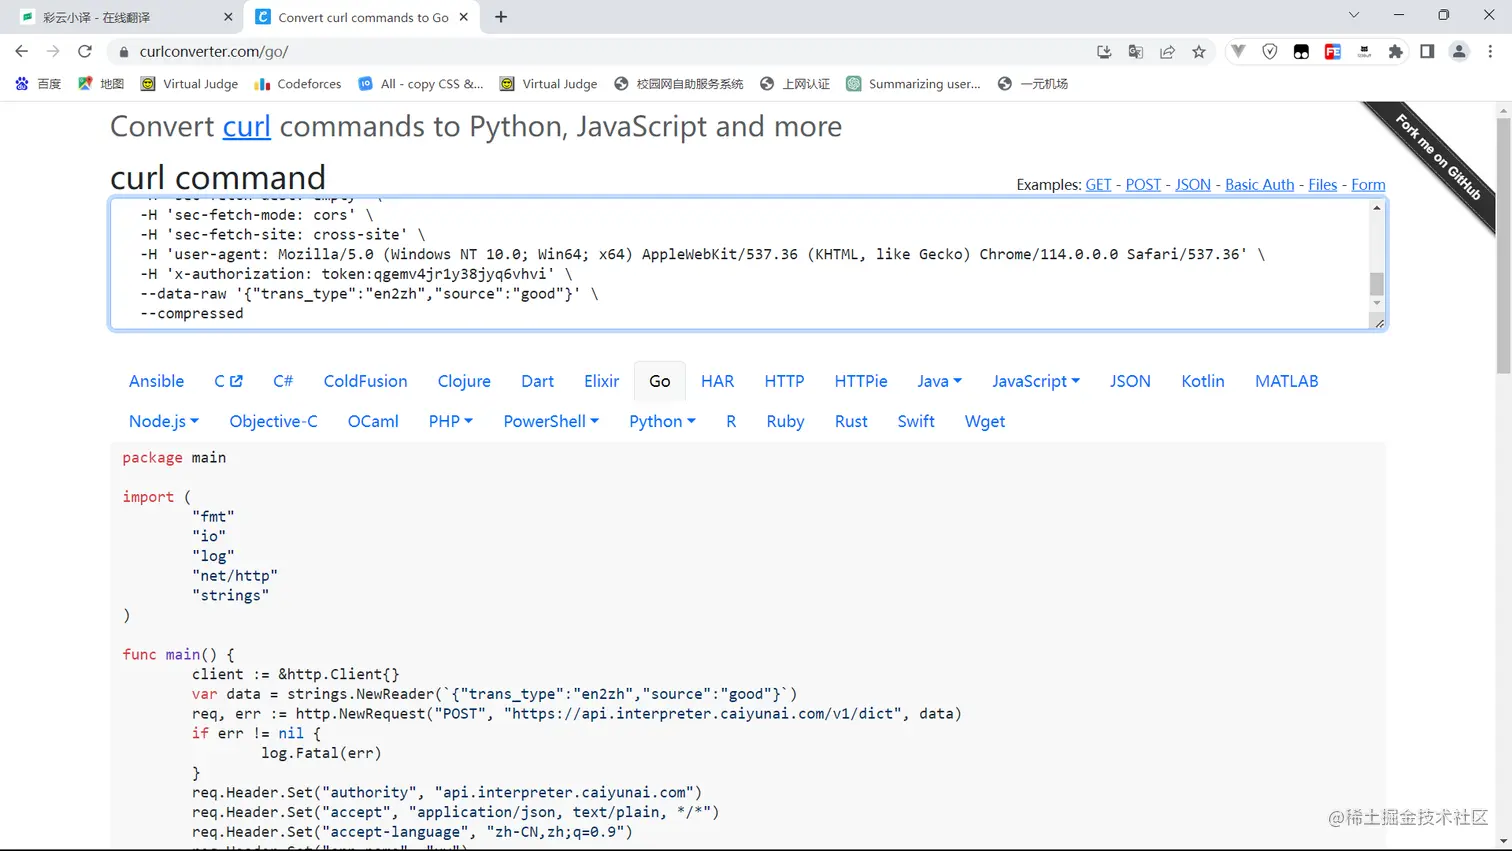
Task: Click the black square extension icon
Action: 1301,52
